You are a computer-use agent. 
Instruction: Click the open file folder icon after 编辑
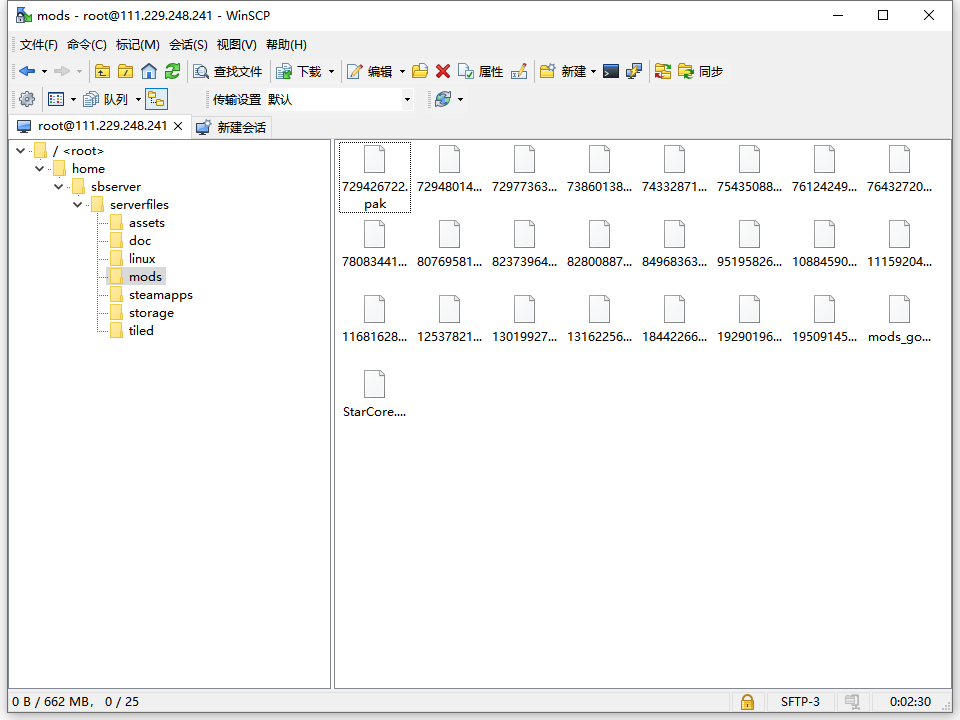pos(420,72)
